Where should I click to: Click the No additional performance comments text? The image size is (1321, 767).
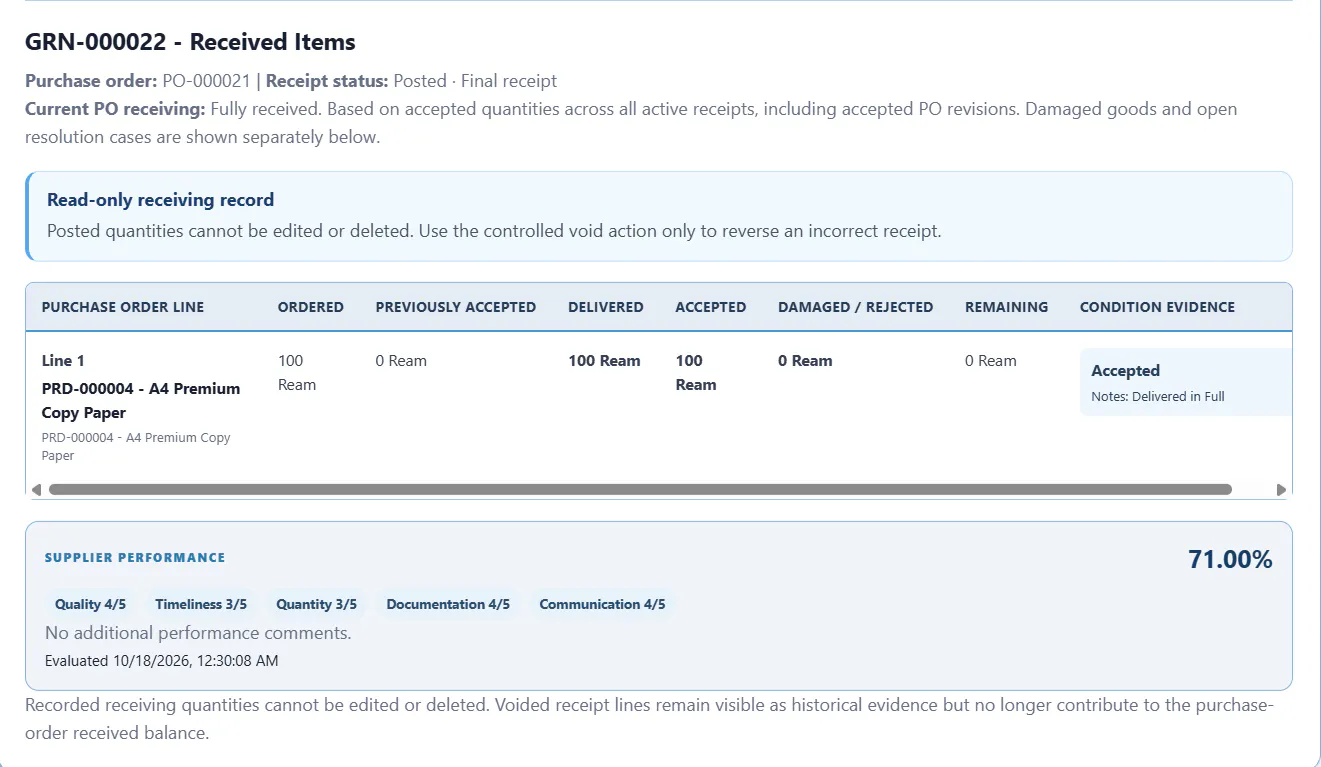coord(198,633)
